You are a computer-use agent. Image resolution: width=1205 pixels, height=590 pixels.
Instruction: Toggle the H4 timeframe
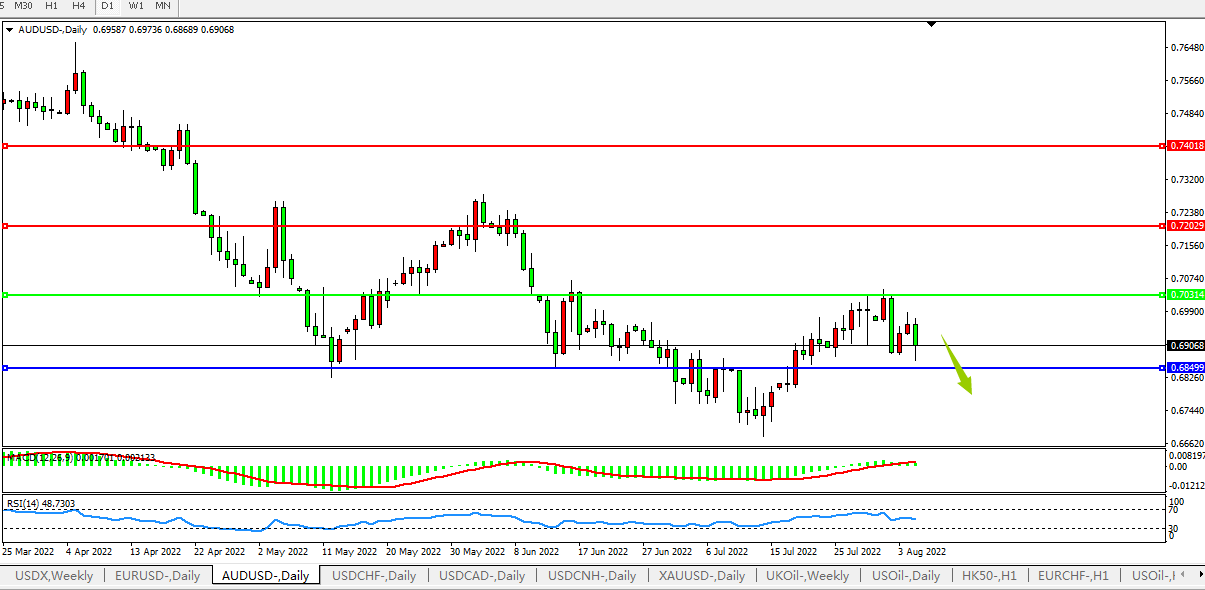tap(78, 6)
